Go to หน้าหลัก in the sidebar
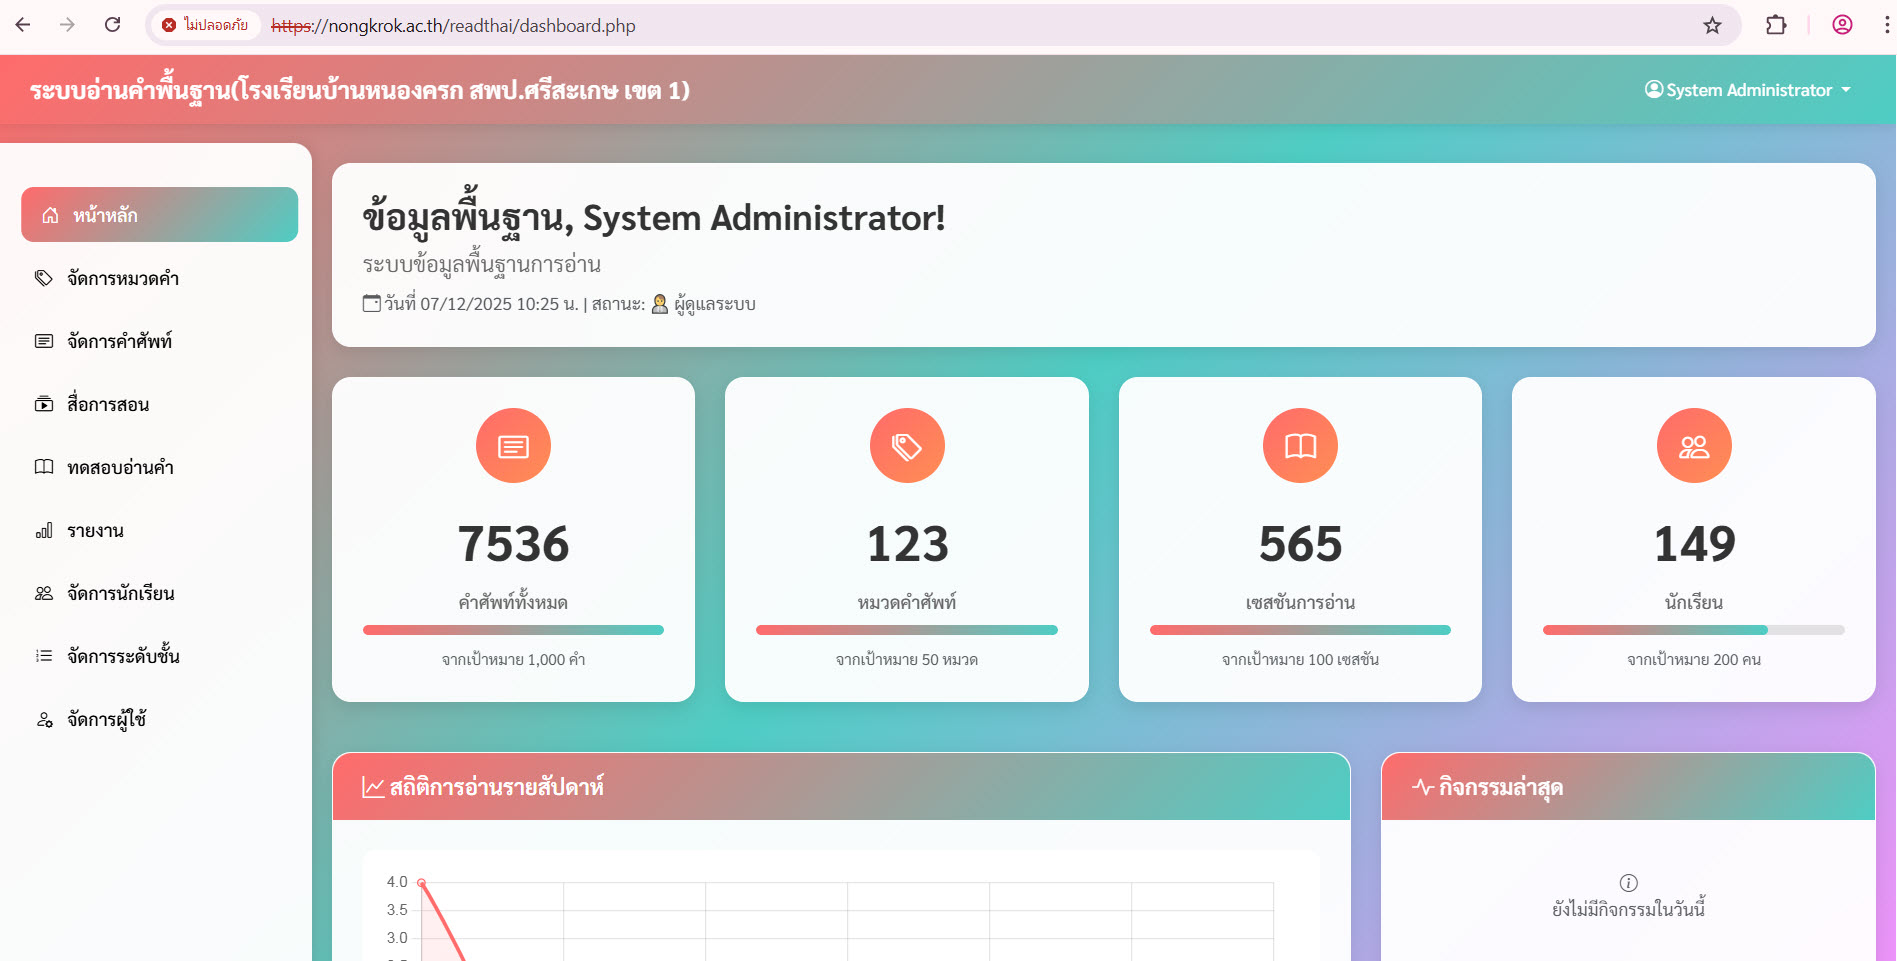 [160, 215]
